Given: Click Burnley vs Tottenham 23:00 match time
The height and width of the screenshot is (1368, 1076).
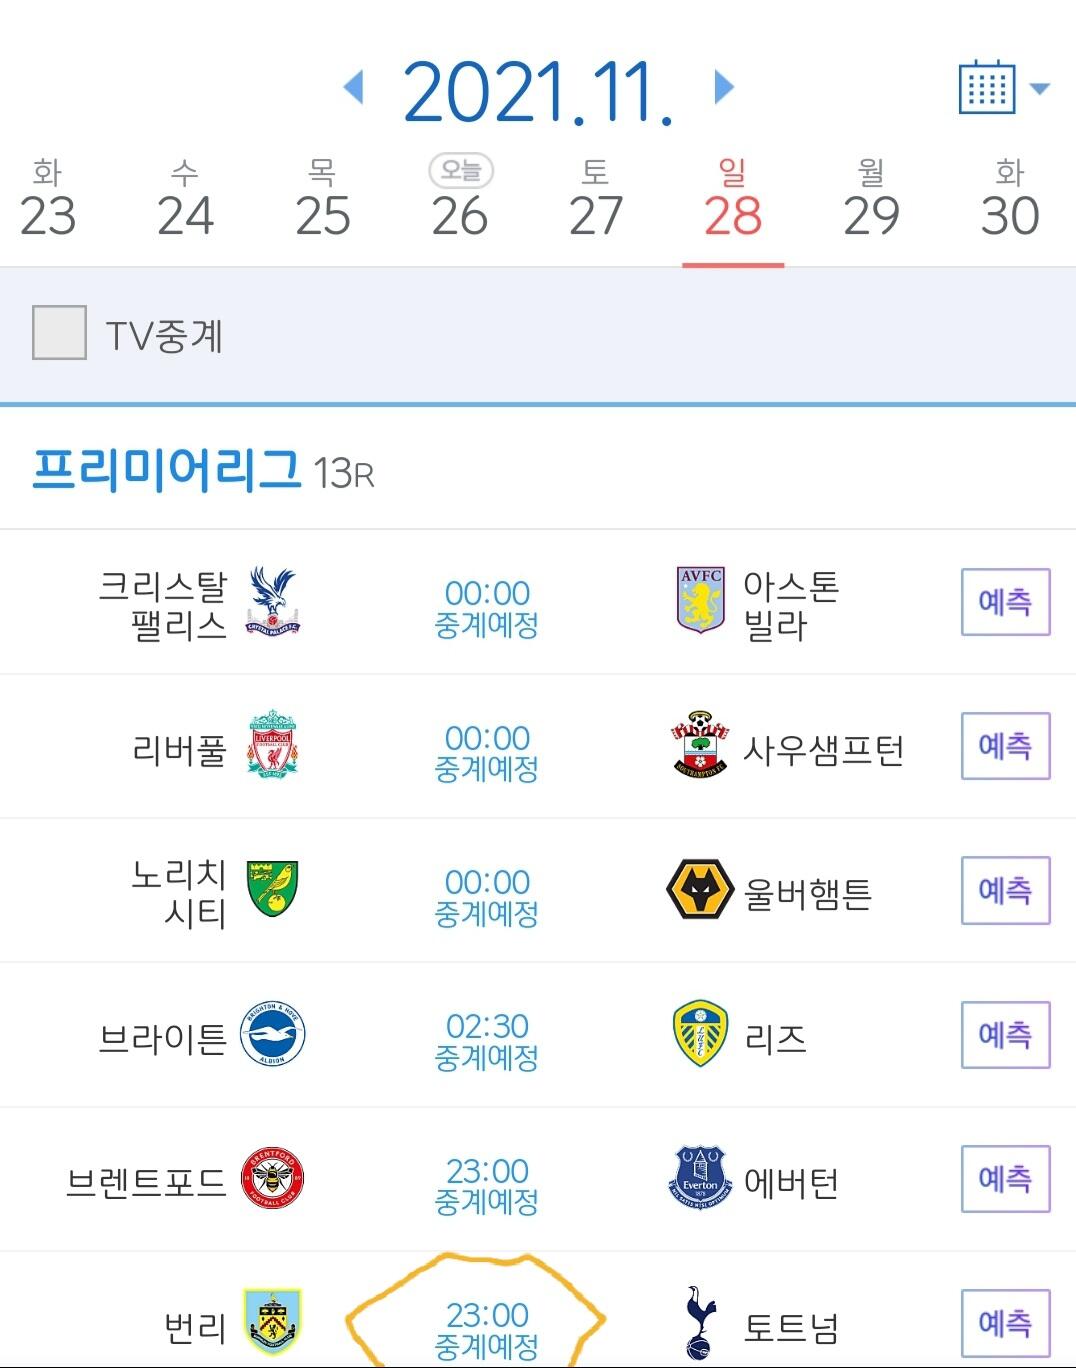Looking at the screenshot, I should 487,1316.
